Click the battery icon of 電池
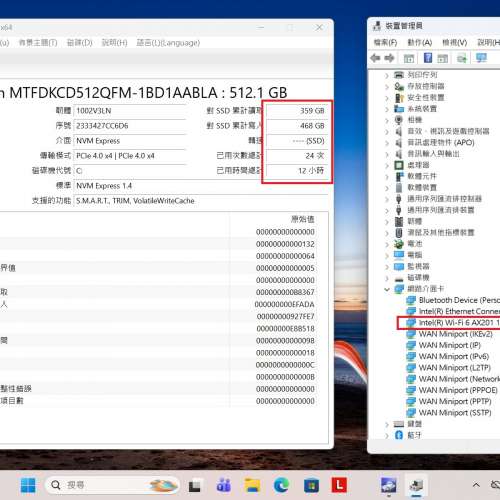This screenshot has height=500, width=500. tap(399, 244)
